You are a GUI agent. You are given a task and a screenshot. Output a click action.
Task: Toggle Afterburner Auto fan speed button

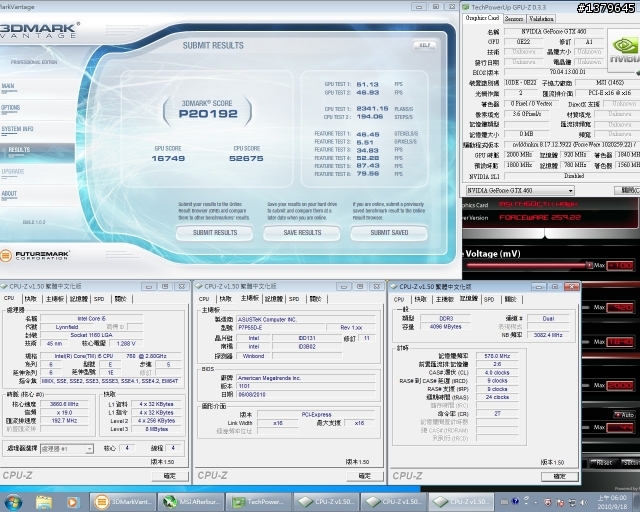tap(624, 415)
